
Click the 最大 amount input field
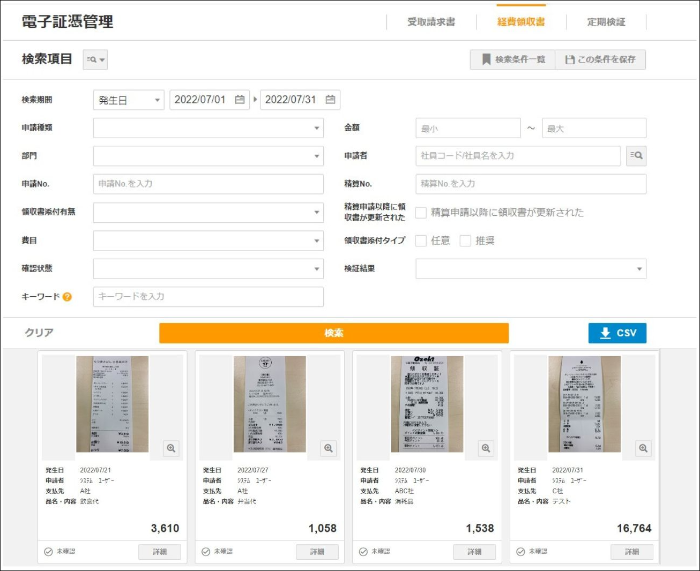click(x=594, y=128)
